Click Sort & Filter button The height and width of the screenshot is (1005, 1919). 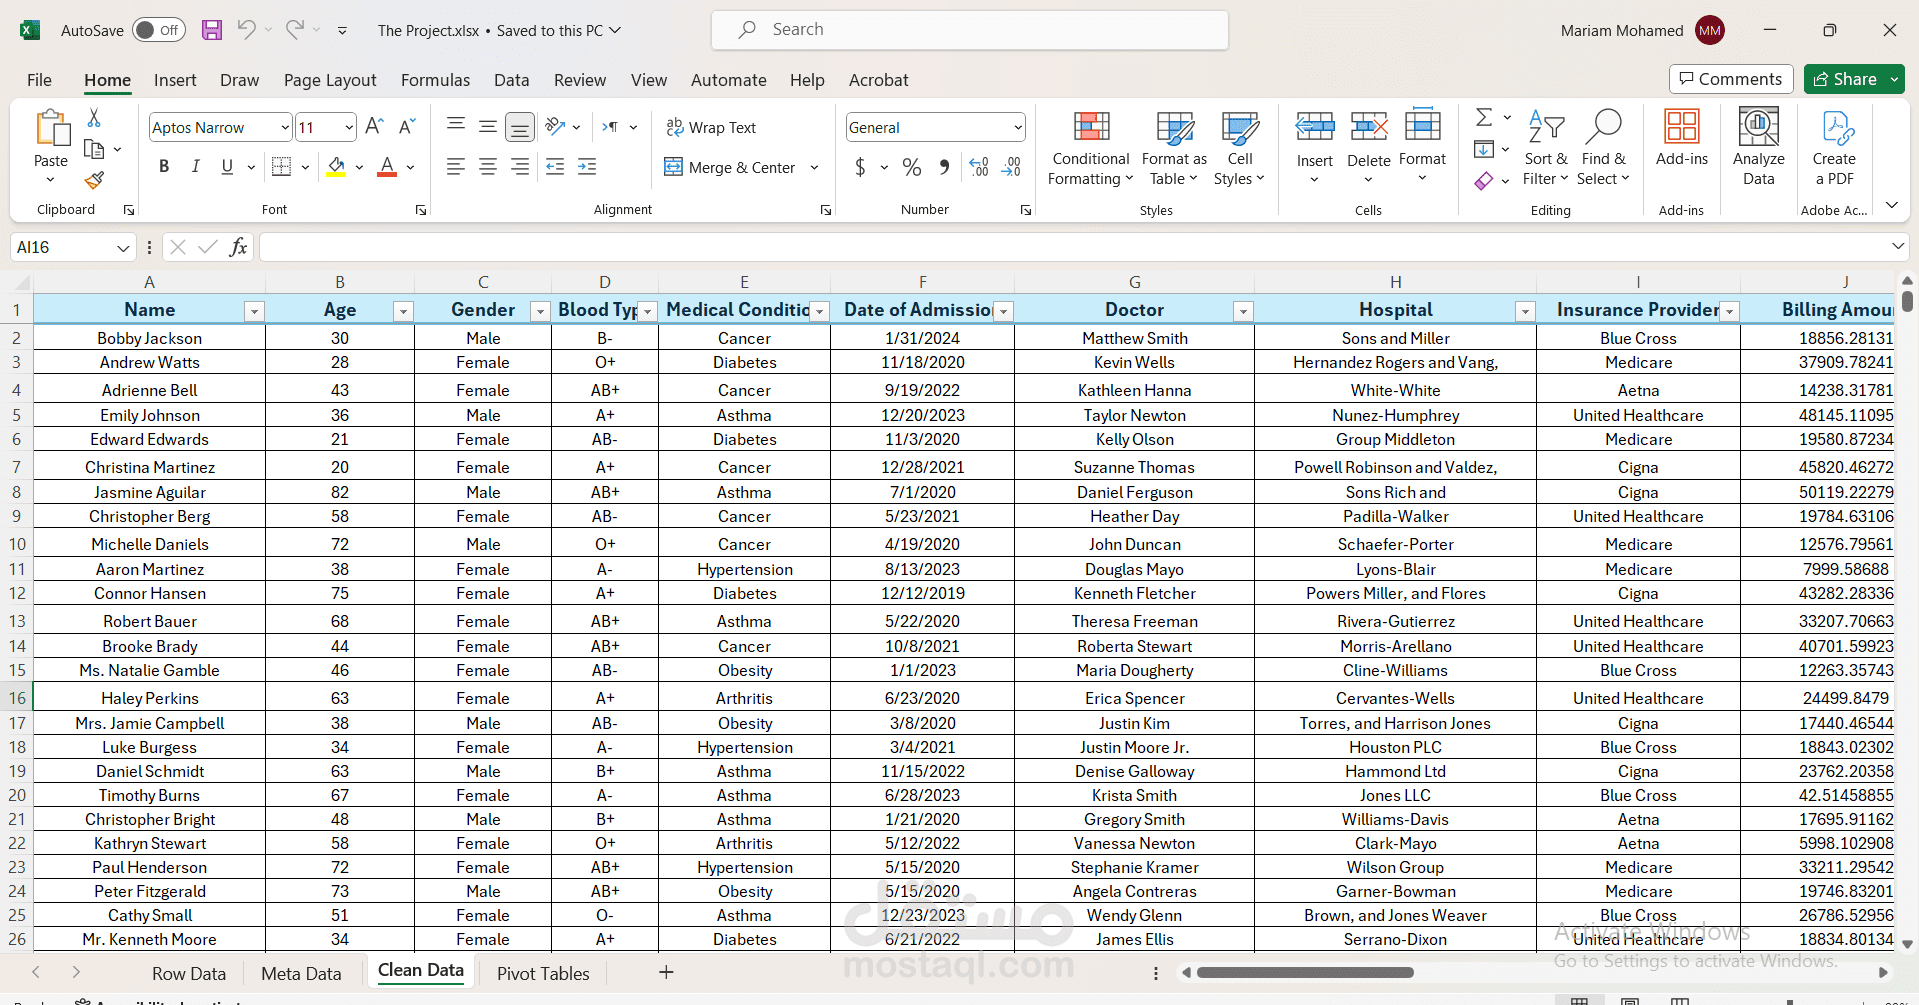[x=1546, y=147]
